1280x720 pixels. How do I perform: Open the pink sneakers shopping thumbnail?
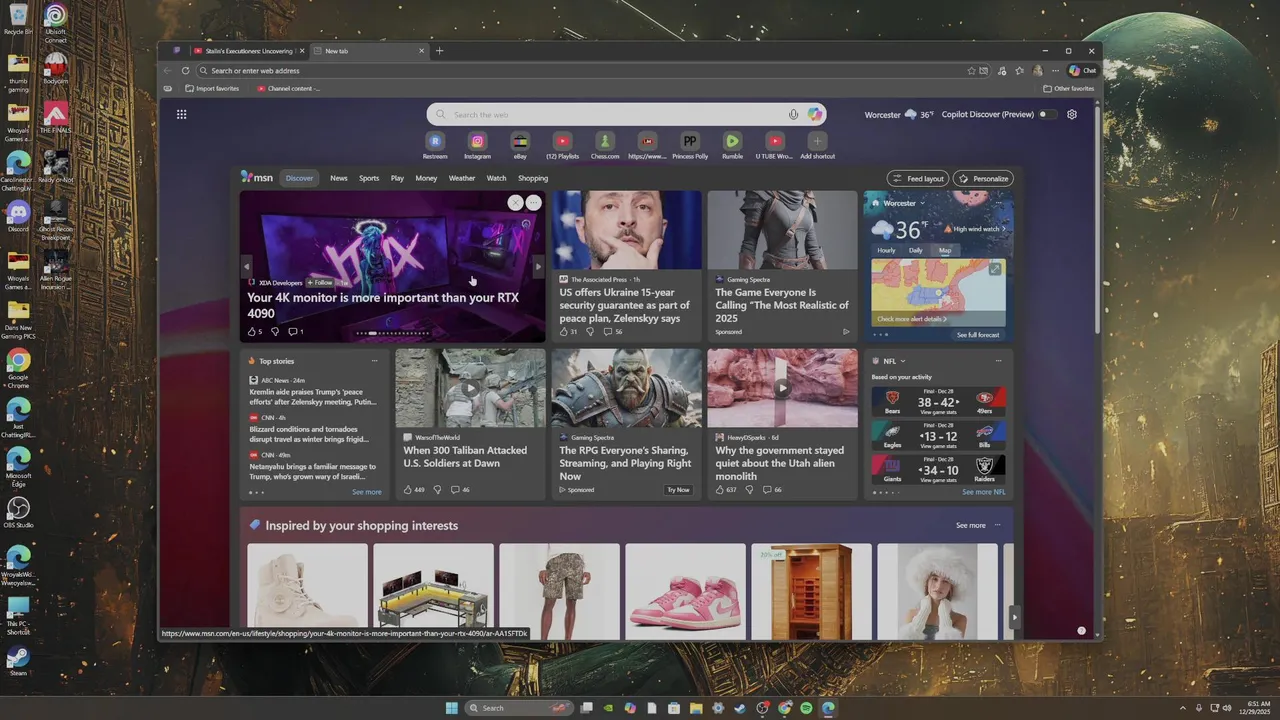click(x=685, y=591)
